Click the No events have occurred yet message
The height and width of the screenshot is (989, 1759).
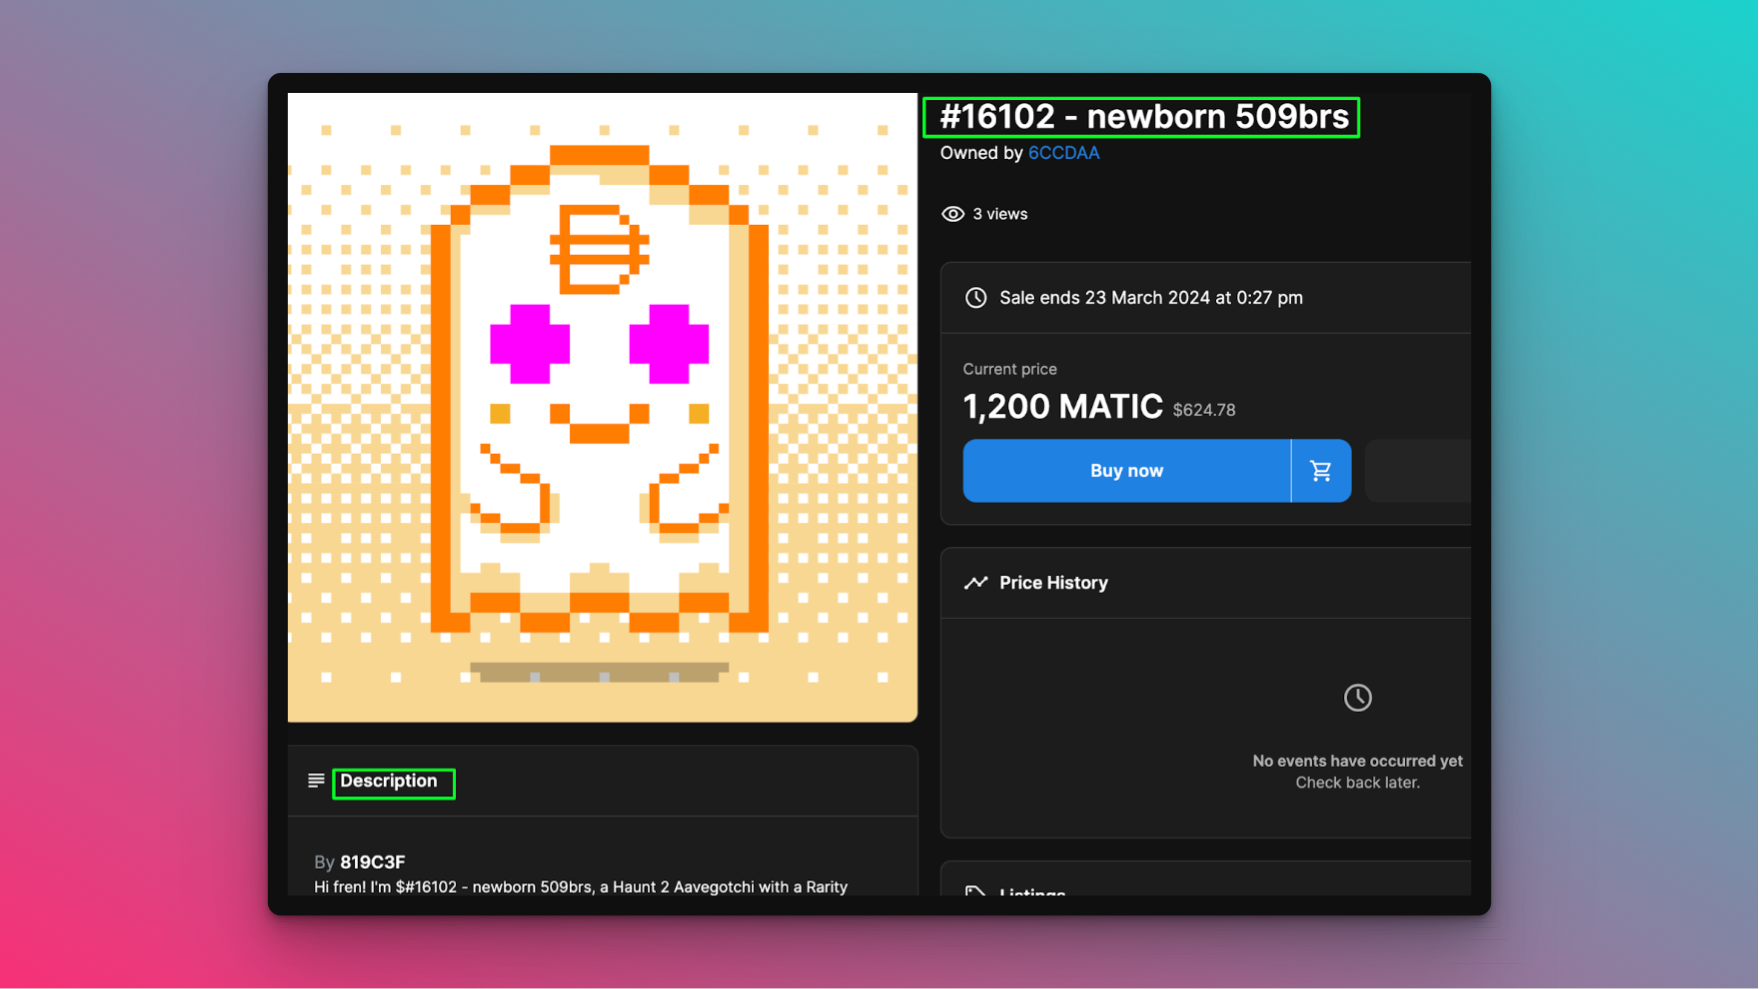[x=1358, y=761]
